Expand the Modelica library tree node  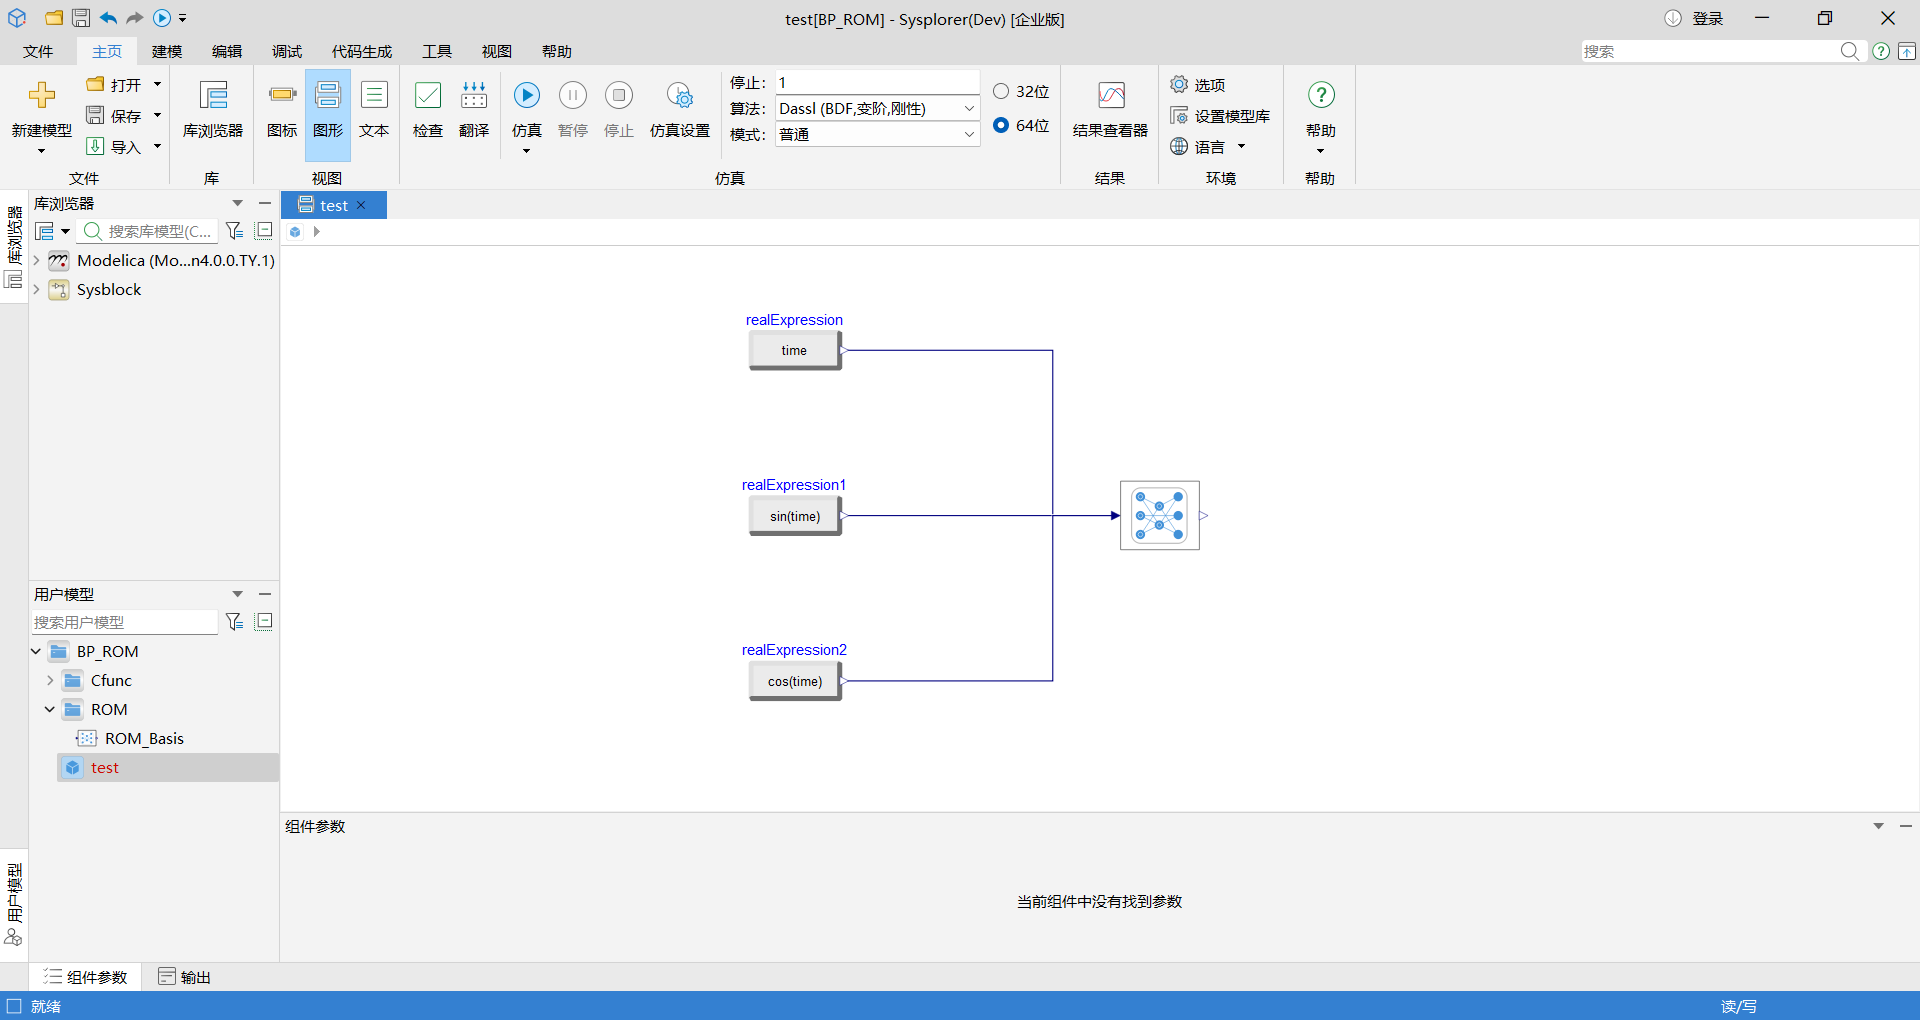37,260
